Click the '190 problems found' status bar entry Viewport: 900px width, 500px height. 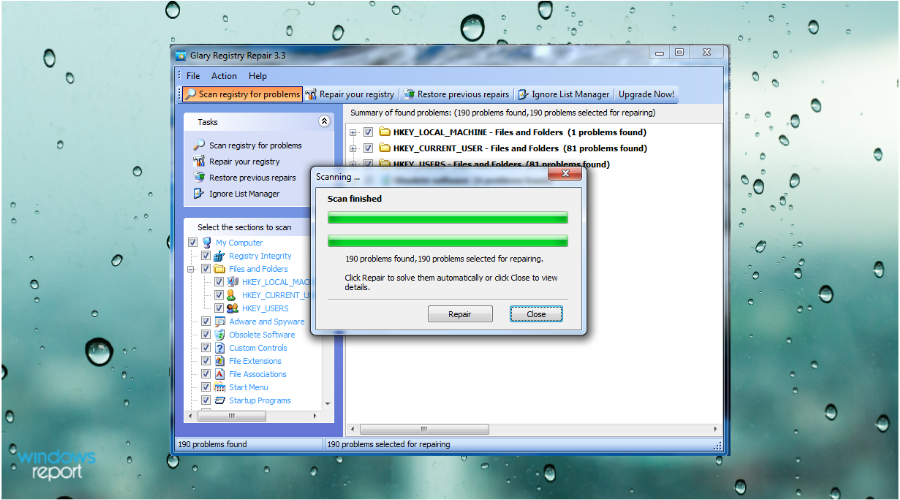click(x=212, y=444)
